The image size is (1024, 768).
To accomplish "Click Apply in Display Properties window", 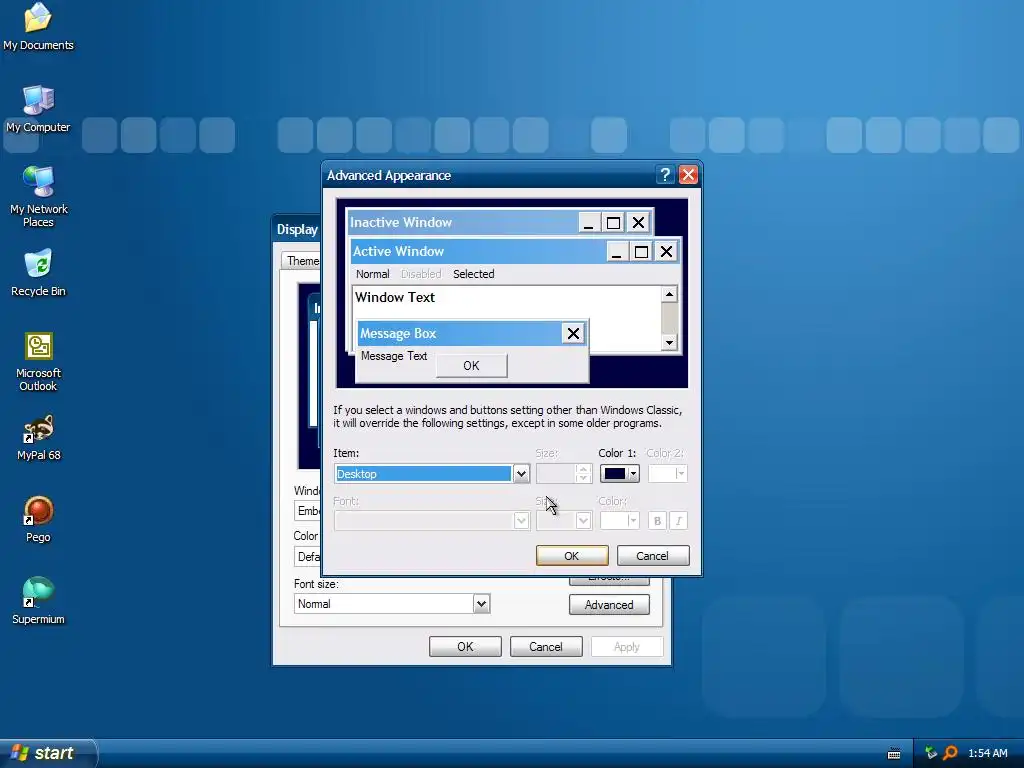I will click(626, 647).
